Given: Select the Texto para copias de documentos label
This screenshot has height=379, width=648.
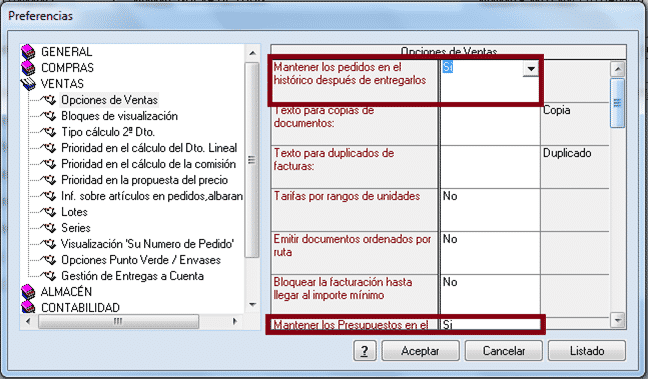Looking at the screenshot, I should coord(324,117).
